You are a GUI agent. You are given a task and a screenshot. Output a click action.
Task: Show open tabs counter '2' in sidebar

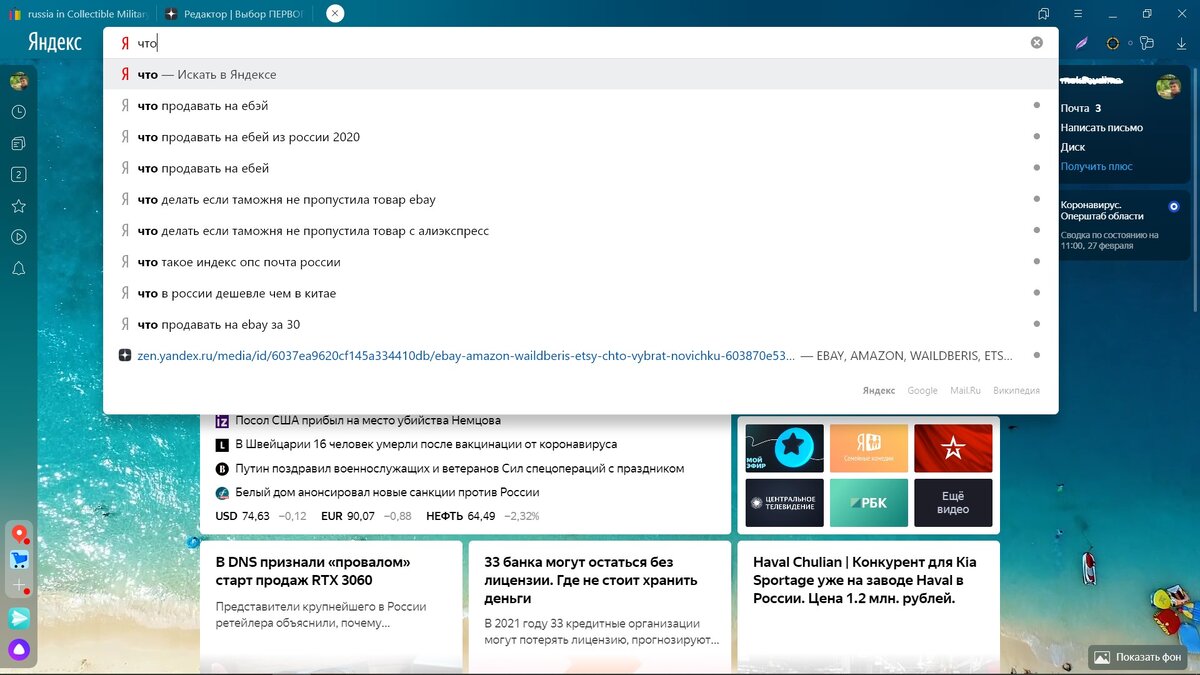tap(18, 174)
